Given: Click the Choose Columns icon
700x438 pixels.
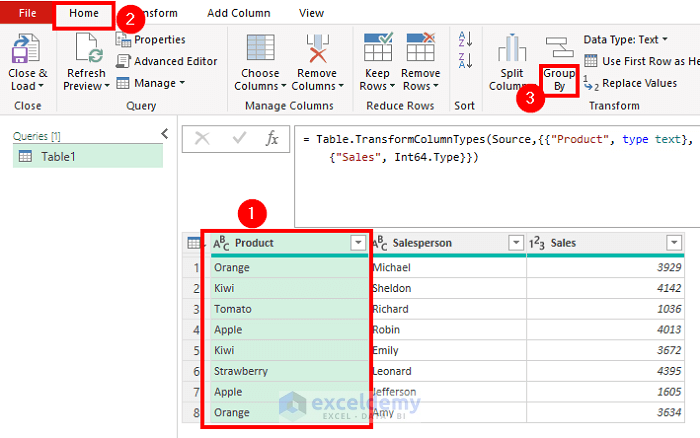Looking at the screenshot, I should click(260, 48).
